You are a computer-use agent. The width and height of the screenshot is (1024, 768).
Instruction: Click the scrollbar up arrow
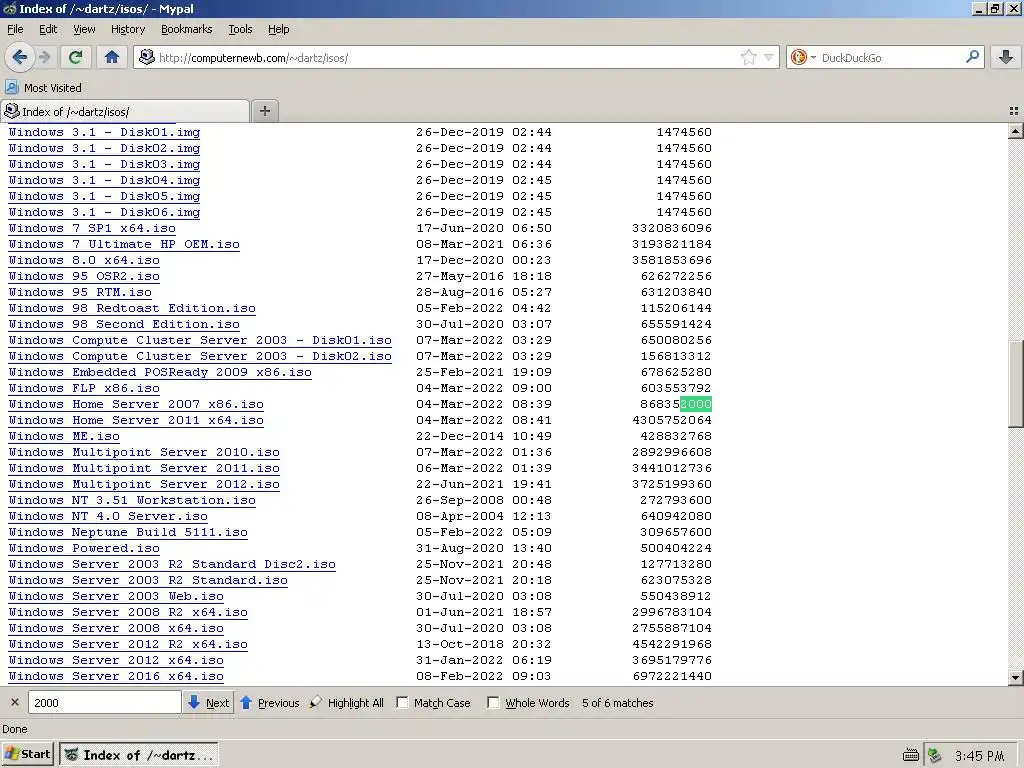[x=1016, y=131]
